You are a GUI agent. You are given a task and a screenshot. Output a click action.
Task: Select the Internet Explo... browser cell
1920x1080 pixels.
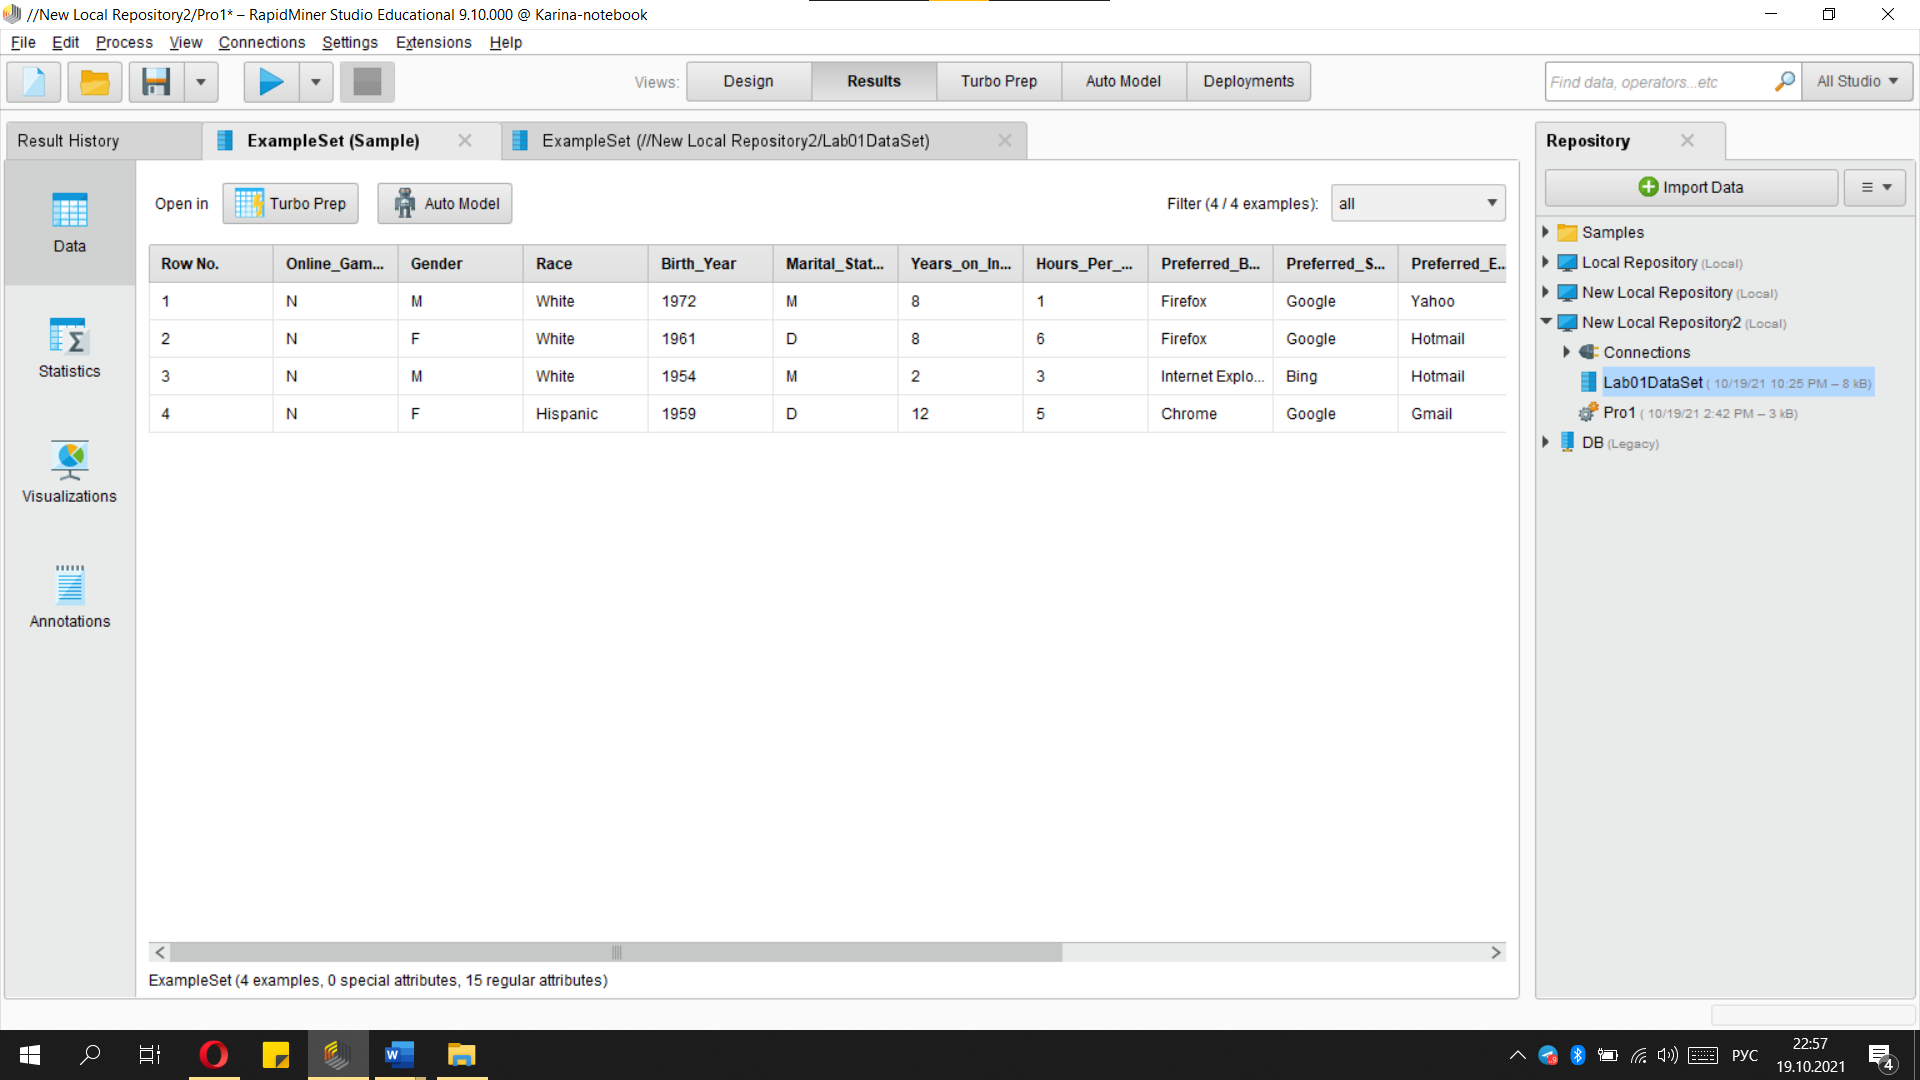1210,376
